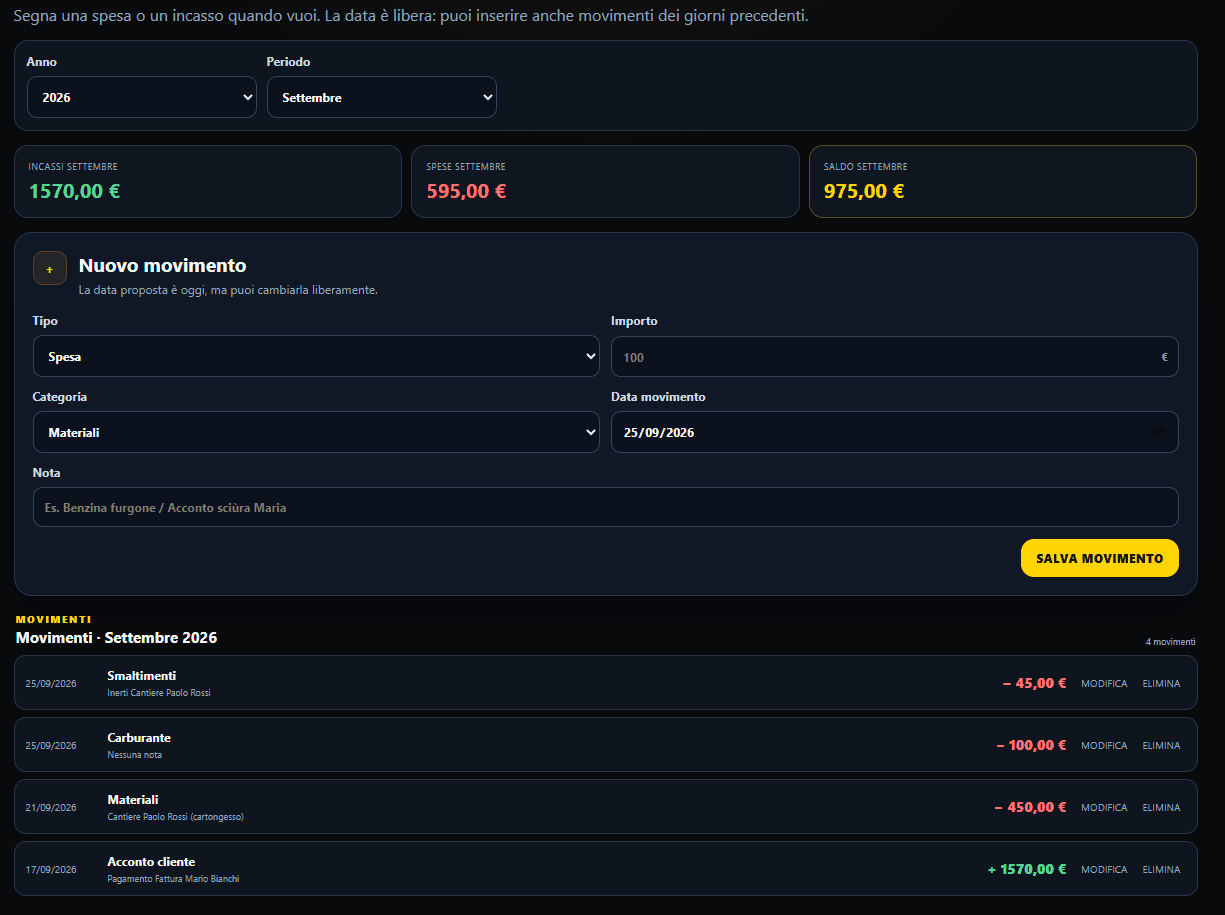Delete the Smaltimenti movement with Elimina
Viewport: 1225px width, 915px height.
(1161, 684)
